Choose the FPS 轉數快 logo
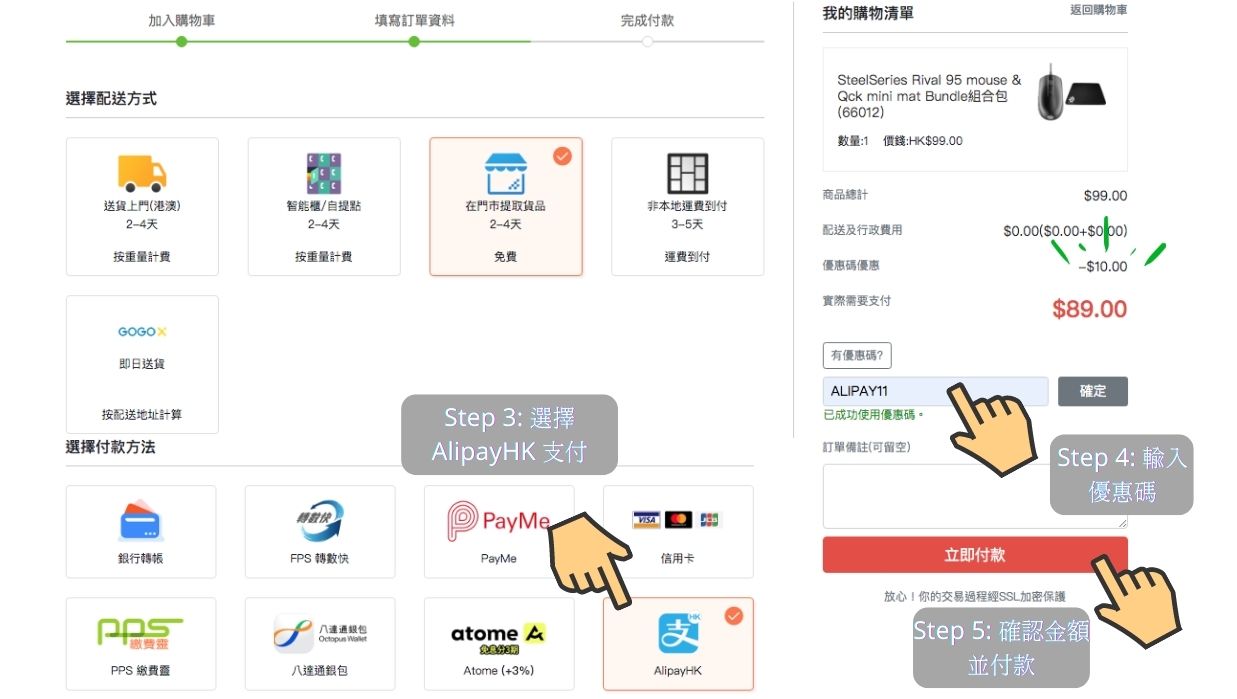The height and width of the screenshot is (699, 1237). click(320, 522)
